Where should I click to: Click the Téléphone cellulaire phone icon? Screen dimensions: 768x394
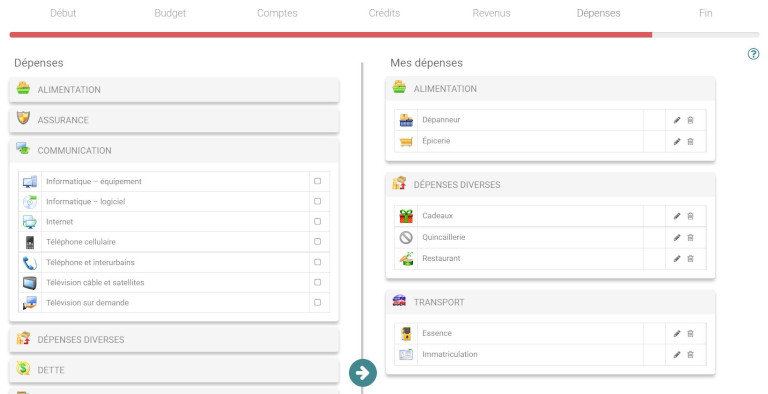coord(30,242)
